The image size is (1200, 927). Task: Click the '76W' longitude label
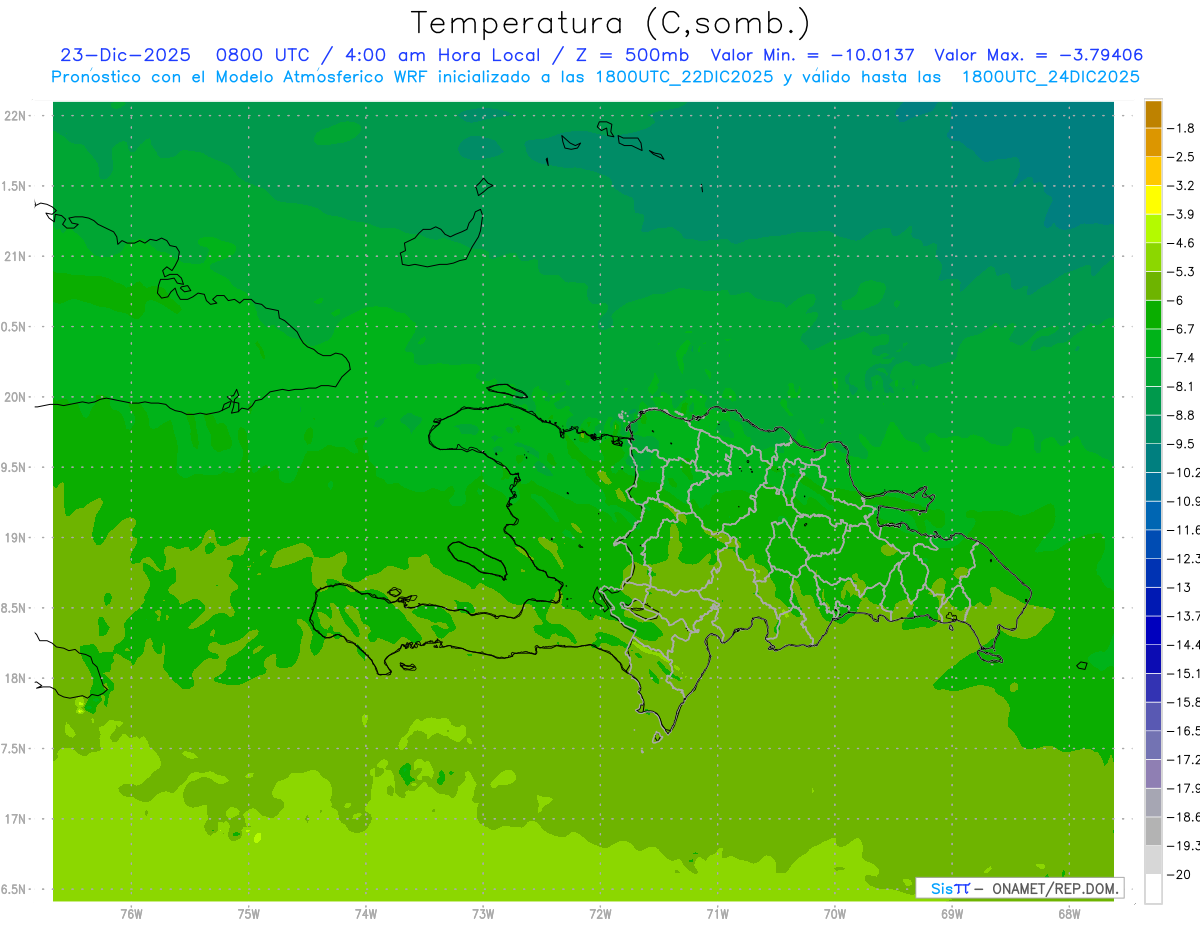tap(131, 914)
